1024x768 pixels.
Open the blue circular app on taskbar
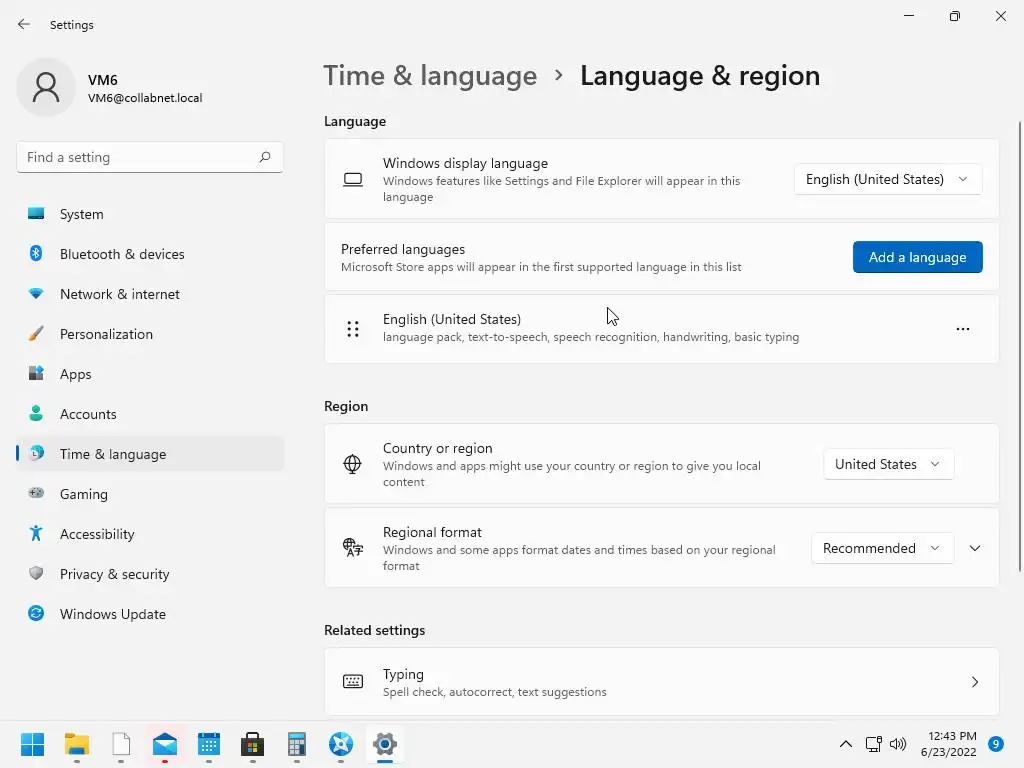pyautogui.click(x=341, y=744)
